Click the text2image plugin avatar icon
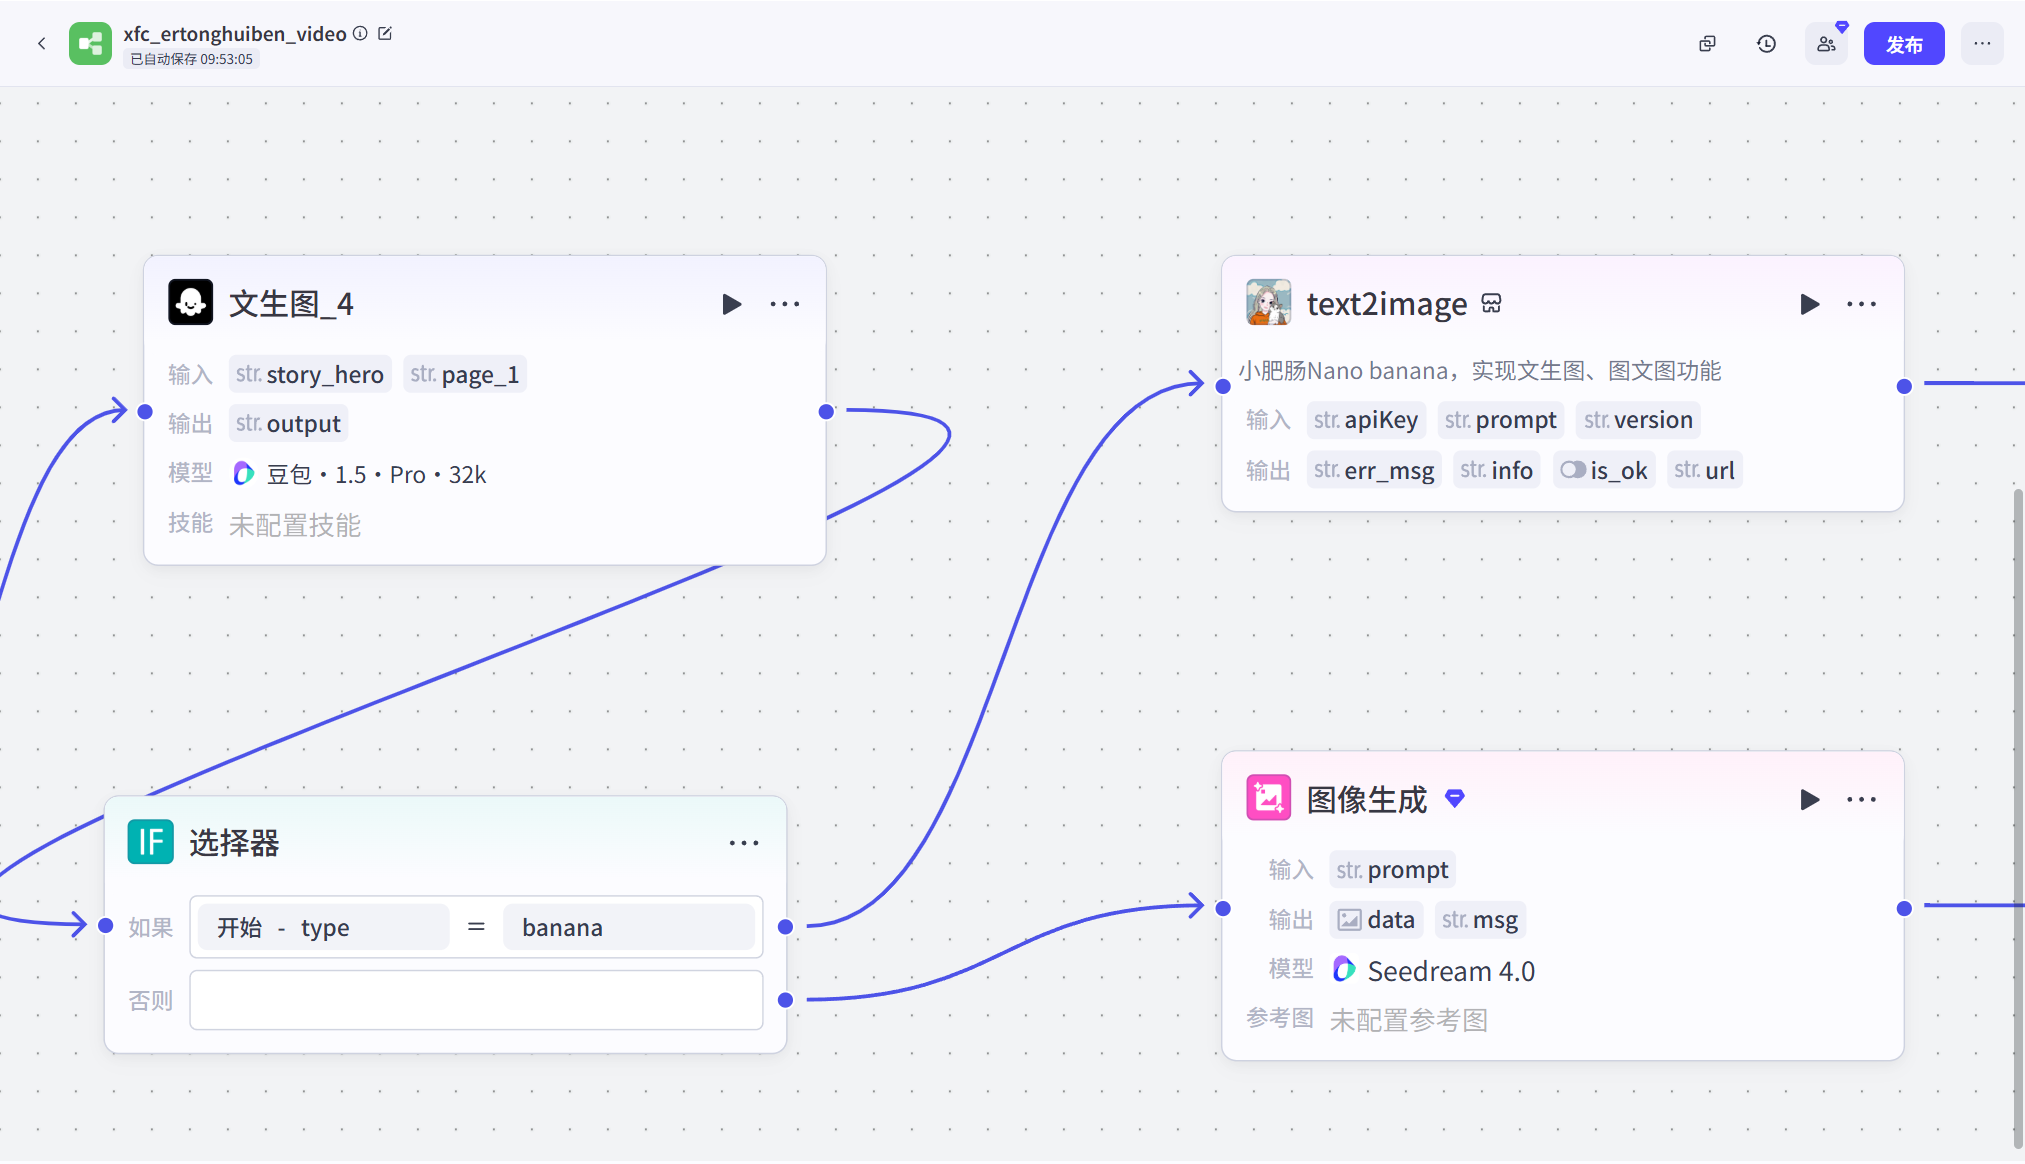The height and width of the screenshot is (1164, 2025). (x=1268, y=303)
